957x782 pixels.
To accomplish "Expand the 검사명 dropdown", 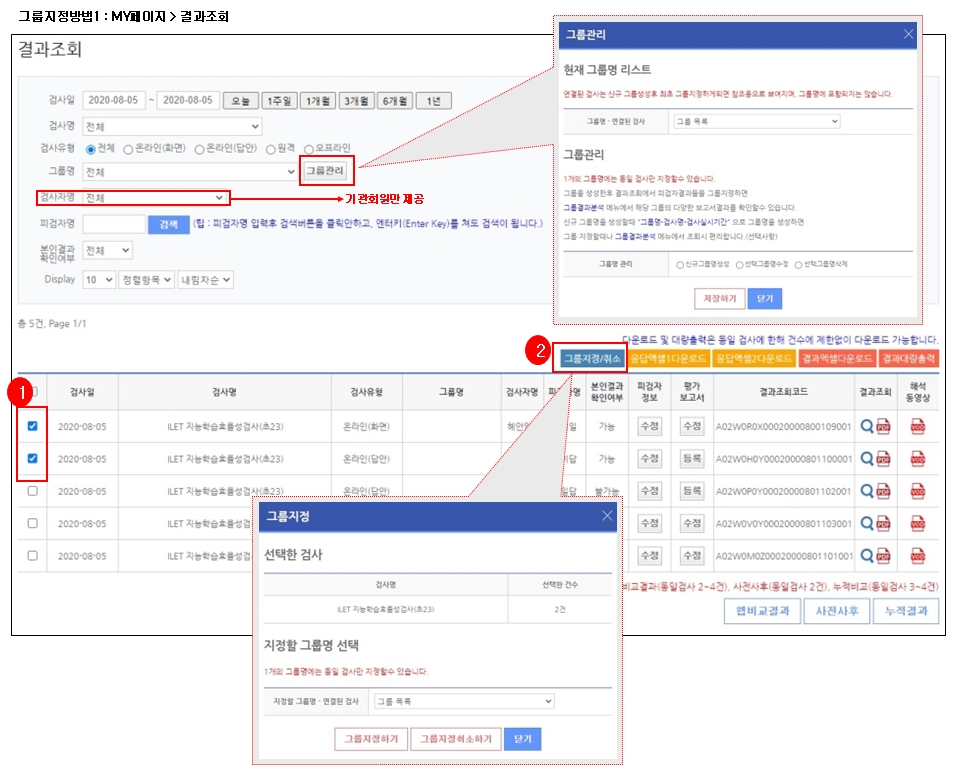I will tap(172, 127).
